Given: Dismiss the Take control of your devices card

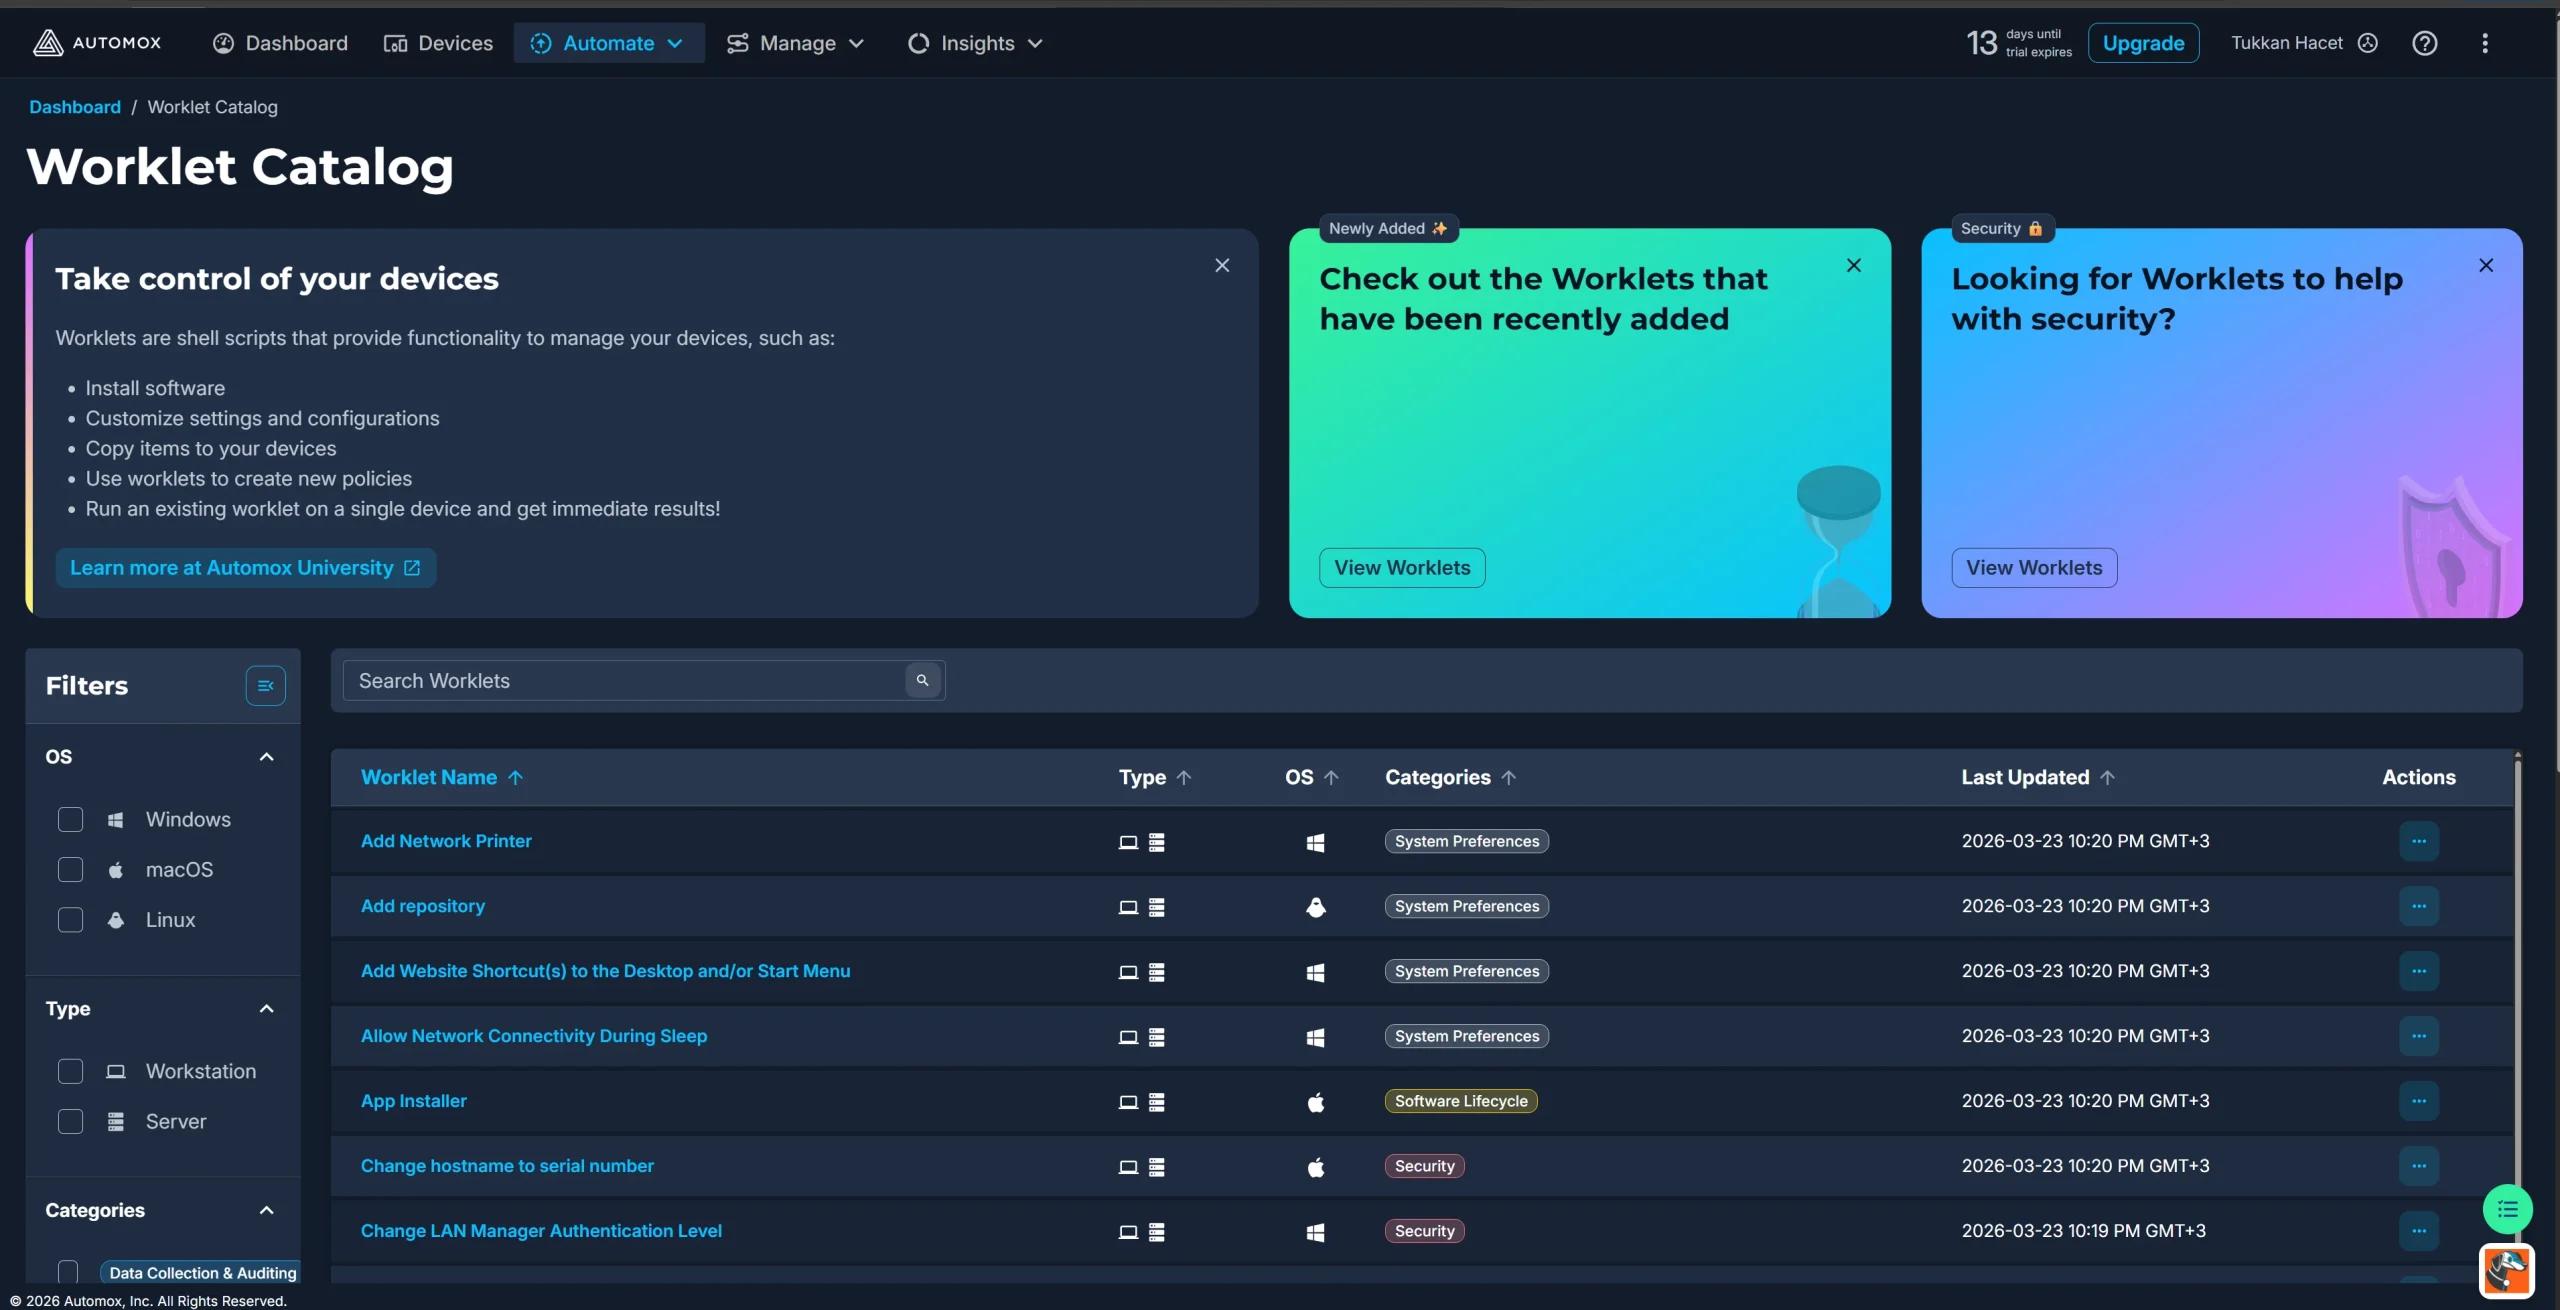Looking at the screenshot, I should [x=1222, y=265].
